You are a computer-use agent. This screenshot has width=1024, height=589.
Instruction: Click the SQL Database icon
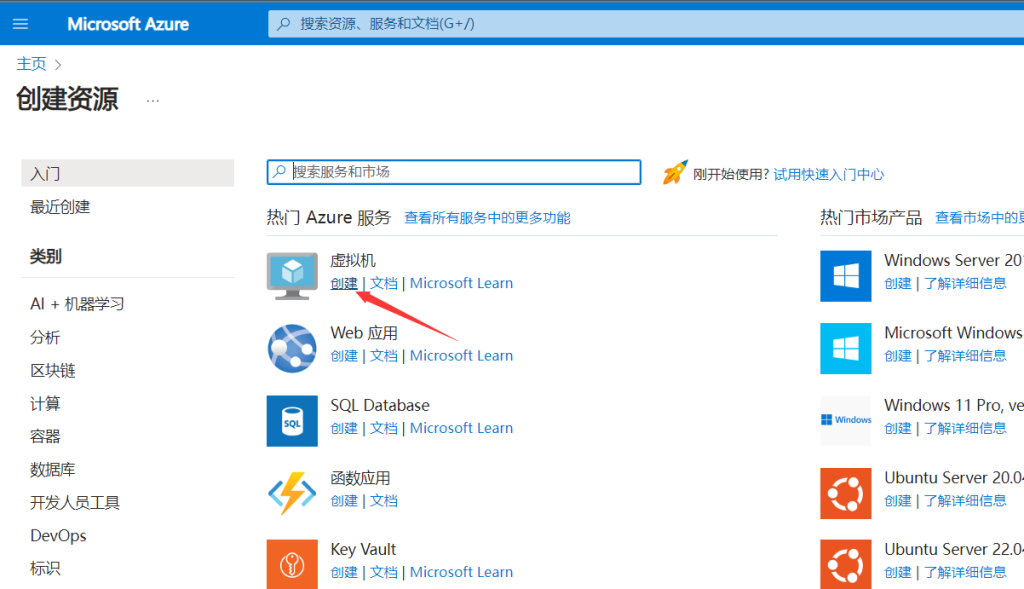point(292,420)
